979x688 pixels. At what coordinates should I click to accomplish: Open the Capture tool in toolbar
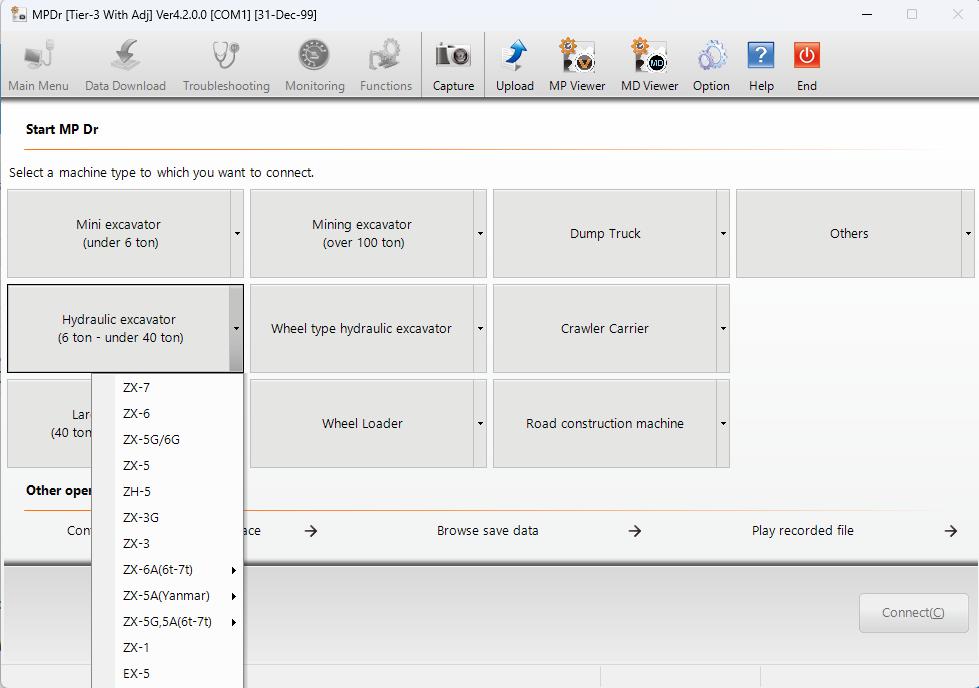coord(453,65)
